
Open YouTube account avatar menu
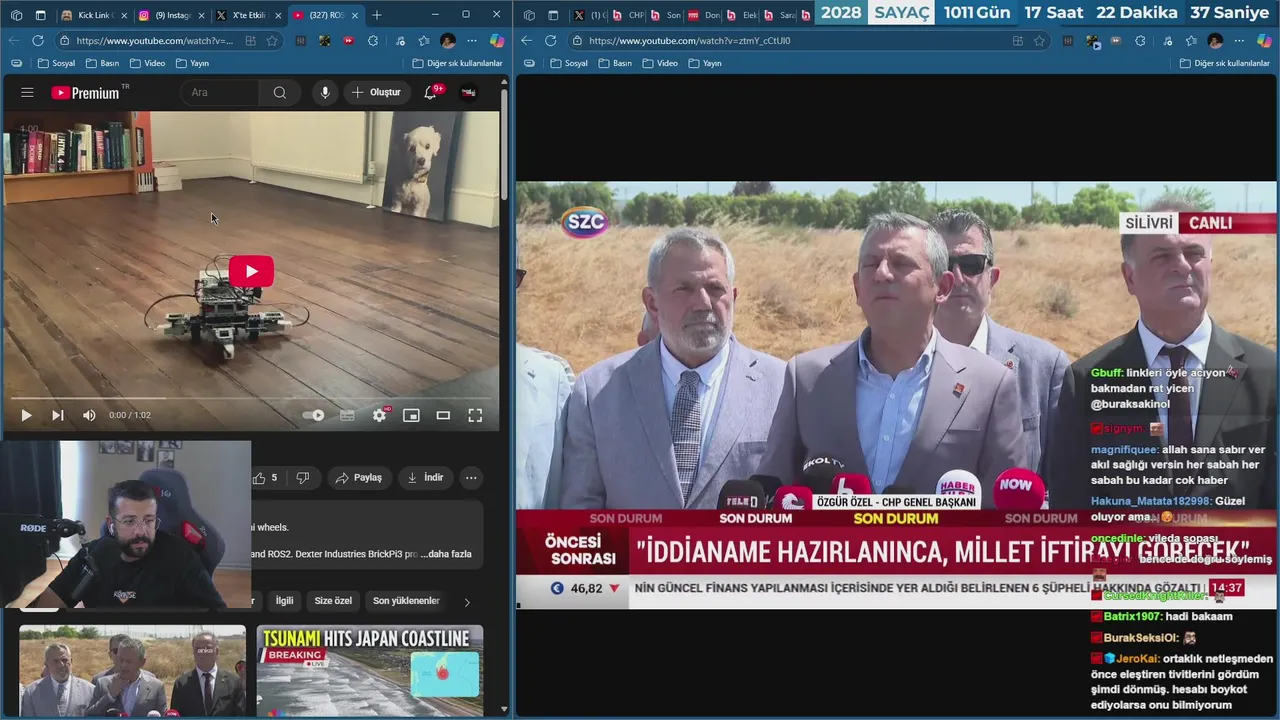[468, 92]
